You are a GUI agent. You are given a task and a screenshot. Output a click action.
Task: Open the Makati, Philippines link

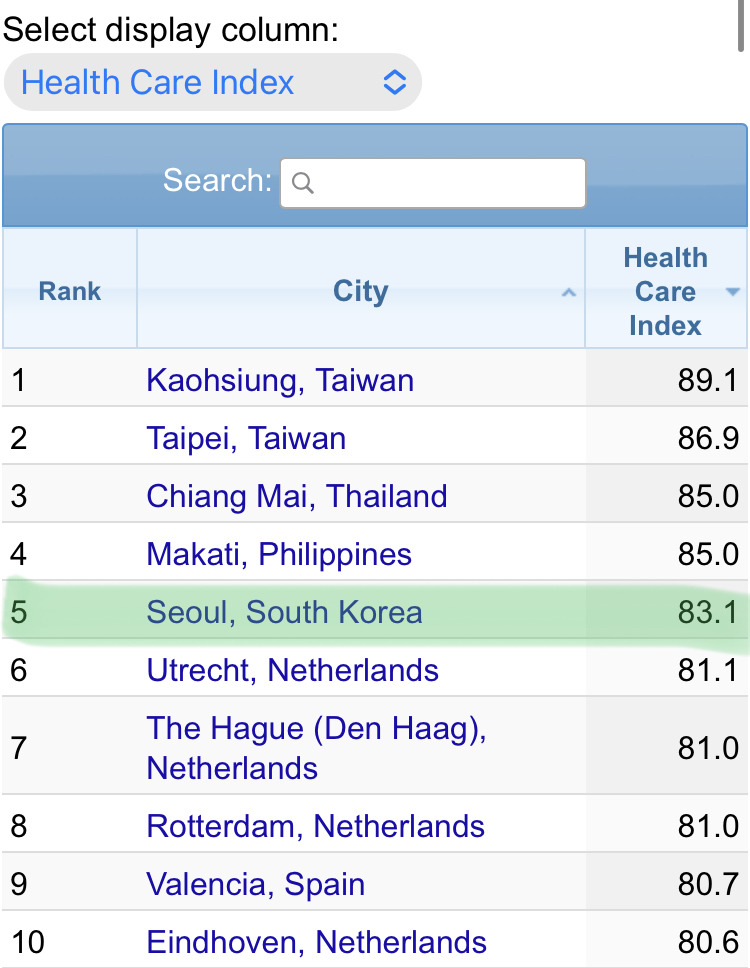coord(279,554)
